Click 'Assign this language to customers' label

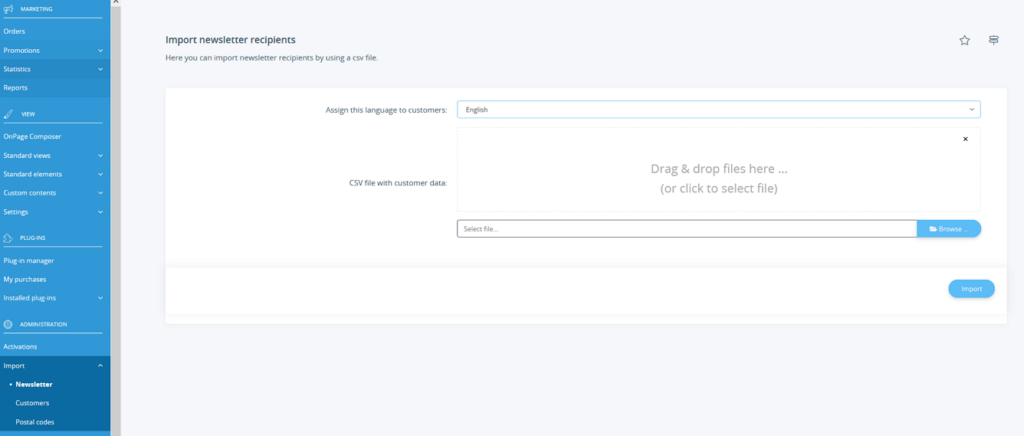pyautogui.click(x=387, y=110)
